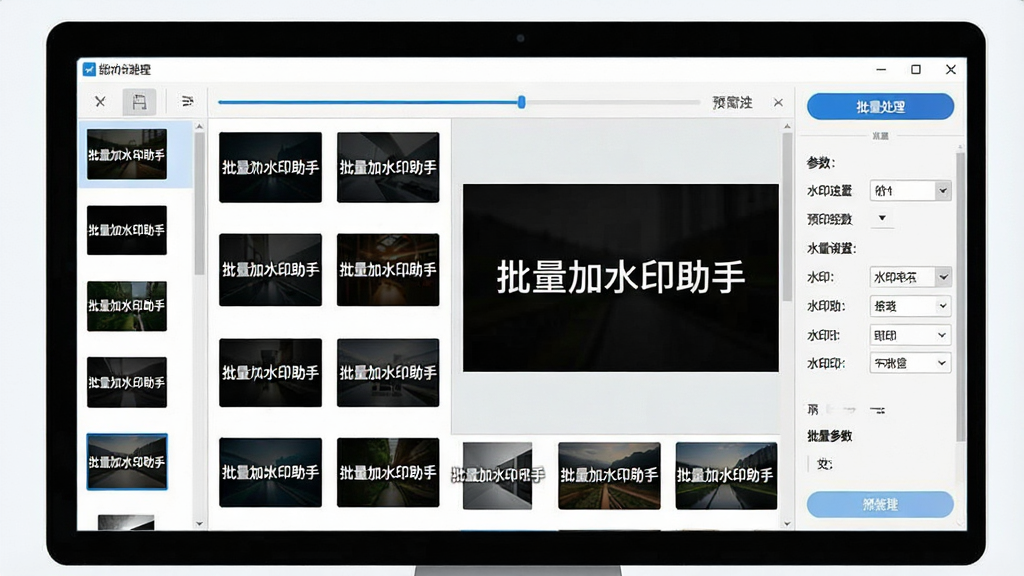The image size is (1024, 576).
Task: Click the large 批量加水印助手 preview image
Action: (x=620, y=278)
